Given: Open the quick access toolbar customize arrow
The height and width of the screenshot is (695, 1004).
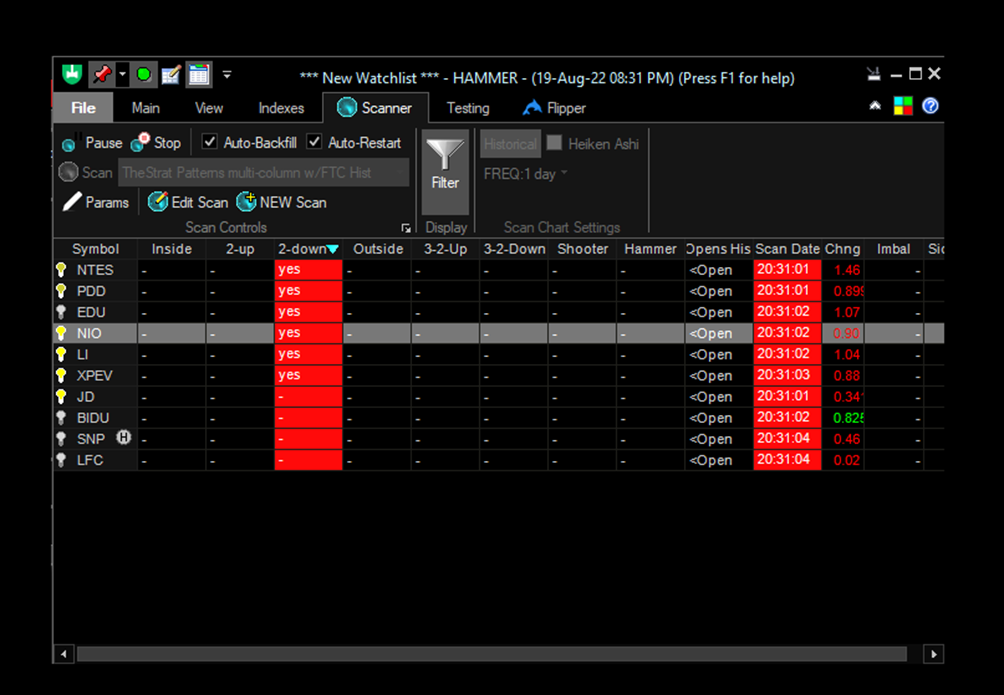Looking at the screenshot, I should [227, 75].
